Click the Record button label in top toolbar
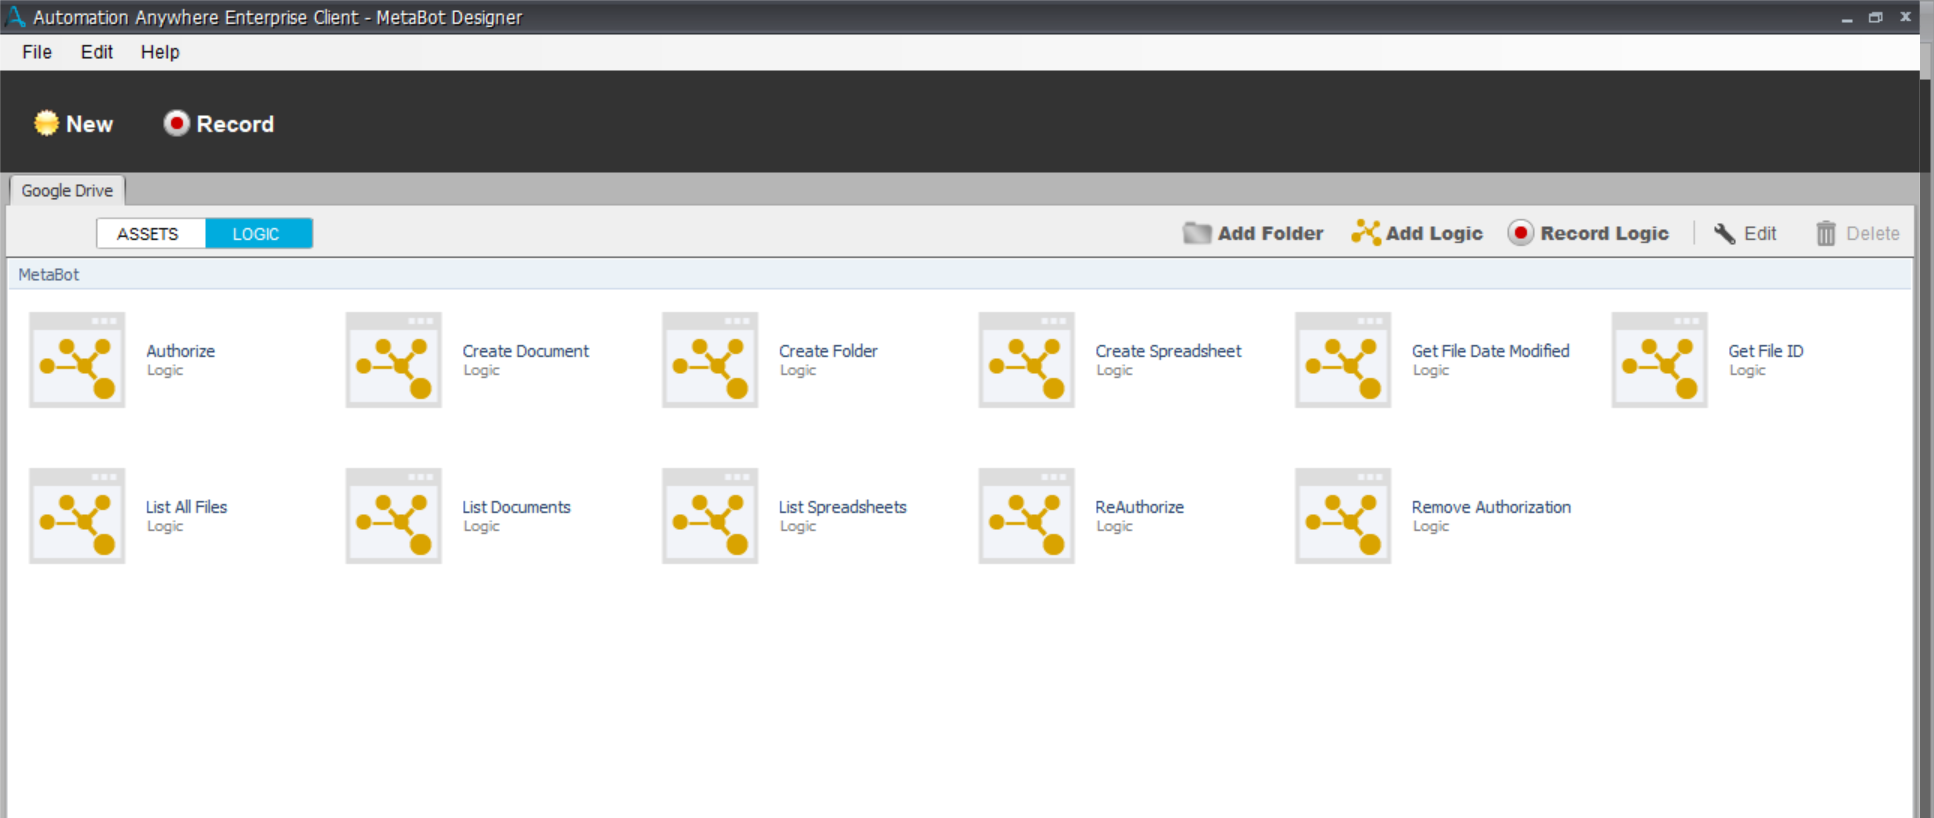 point(235,124)
